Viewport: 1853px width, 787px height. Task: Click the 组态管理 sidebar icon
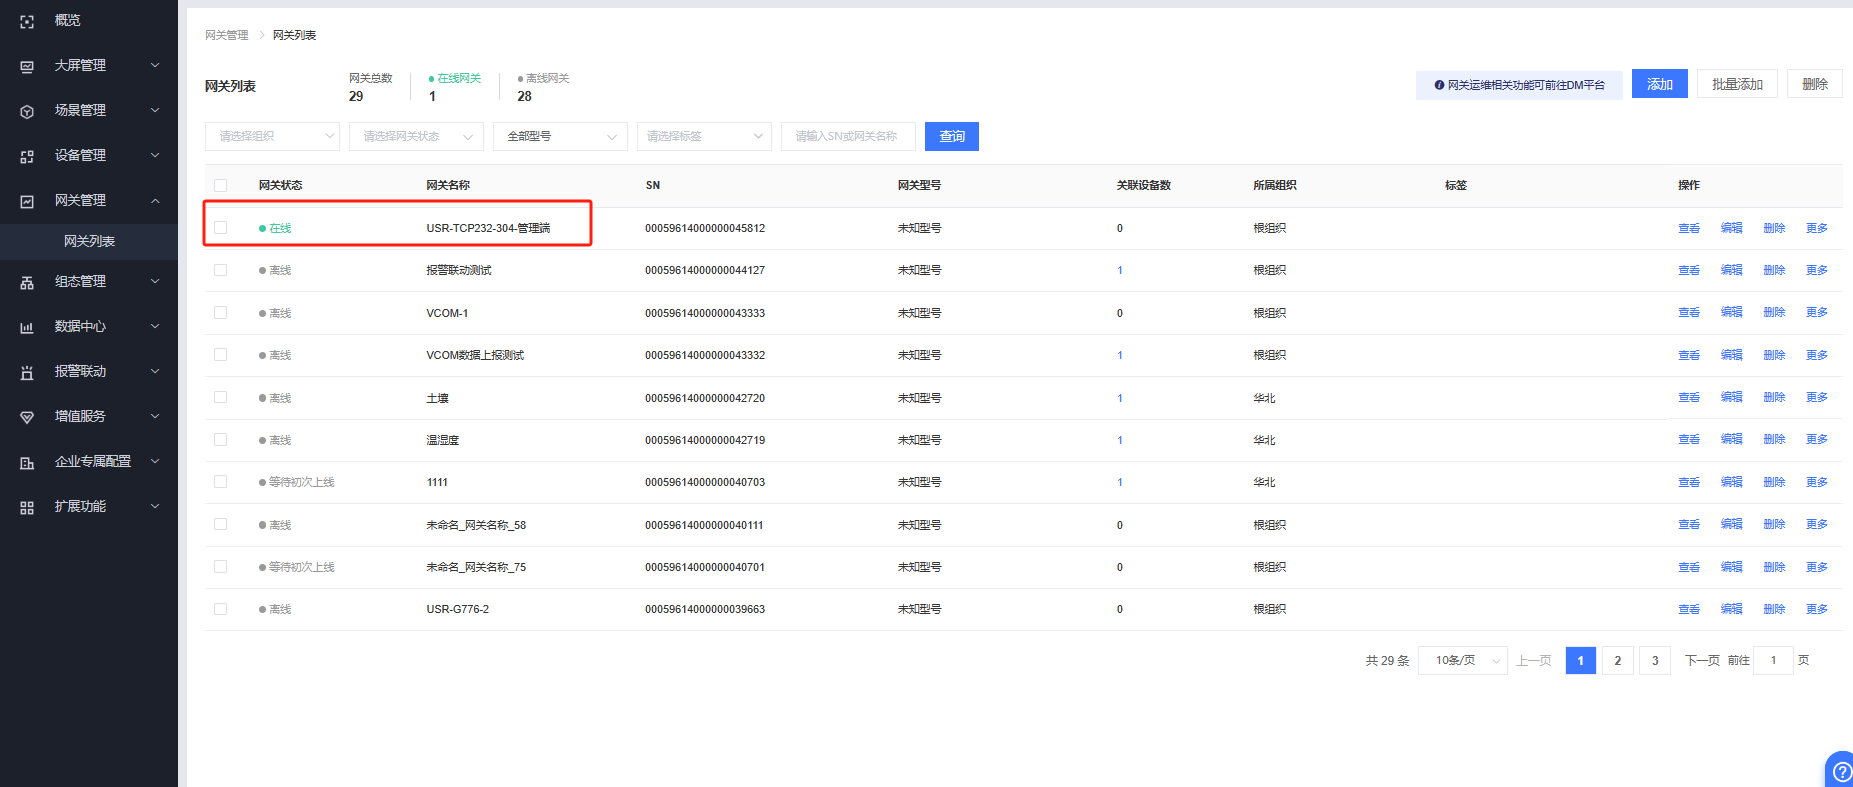click(x=27, y=282)
